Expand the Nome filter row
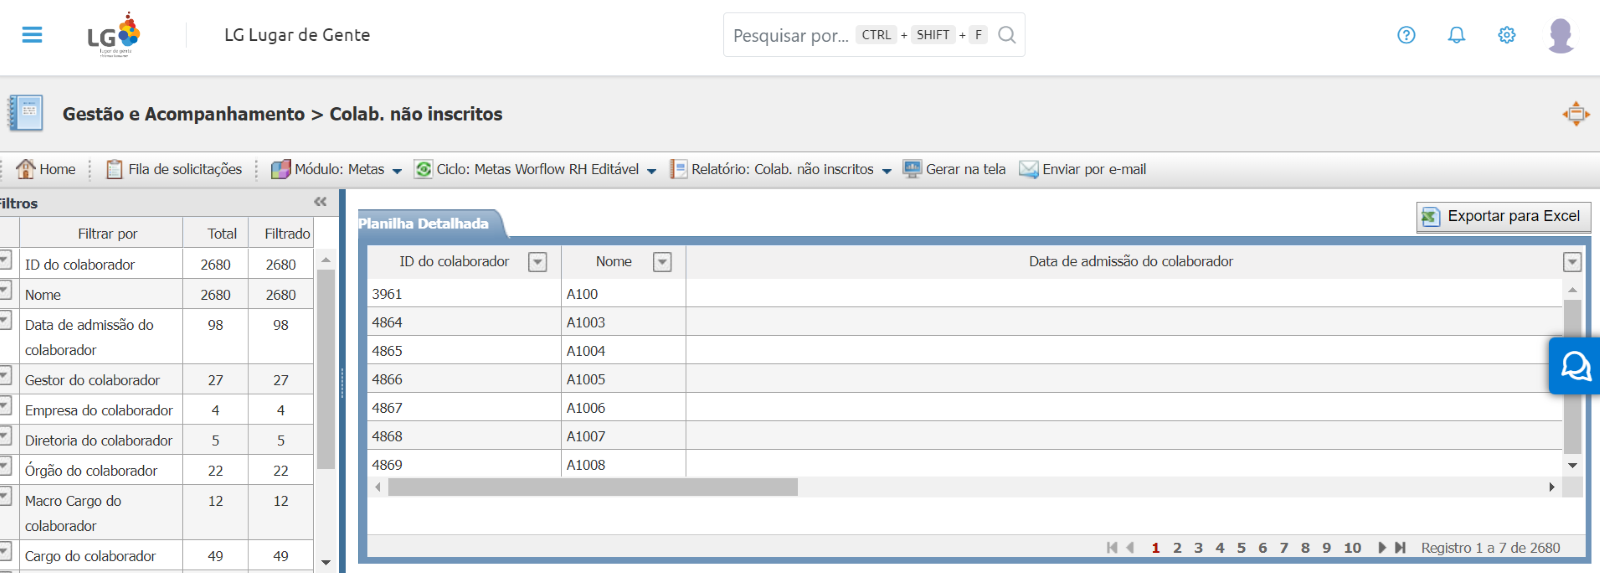 5,291
